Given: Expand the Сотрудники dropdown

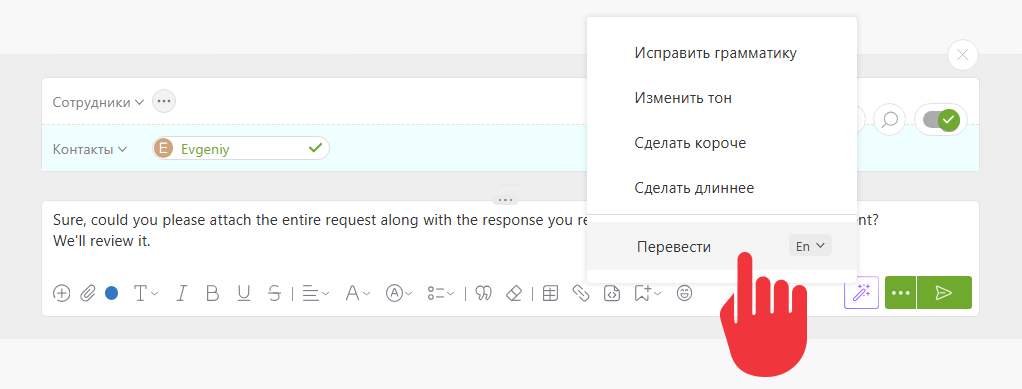Looking at the screenshot, I should tap(98, 102).
